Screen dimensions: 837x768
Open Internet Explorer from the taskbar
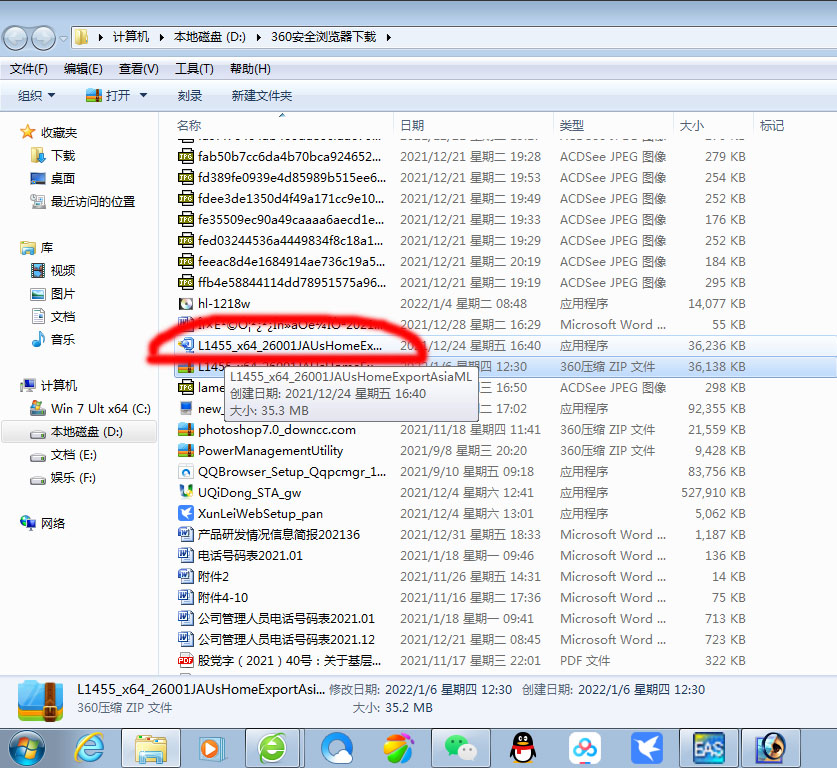pos(89,748)
